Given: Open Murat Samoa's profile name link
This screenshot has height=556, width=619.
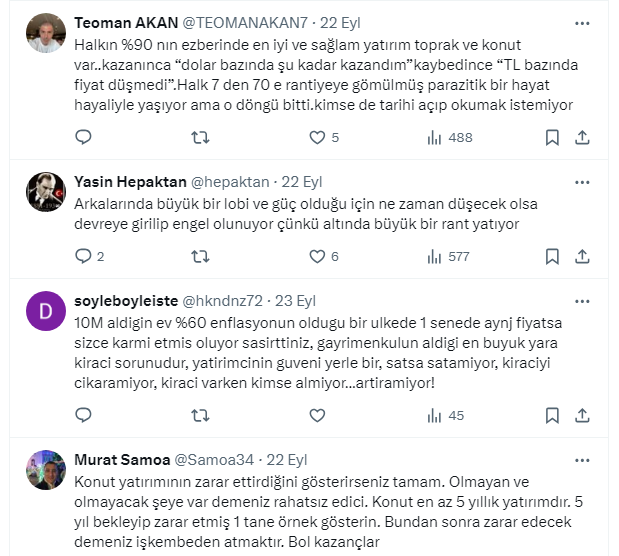Looking at the screenshot, I should click(x=118, y=460).
